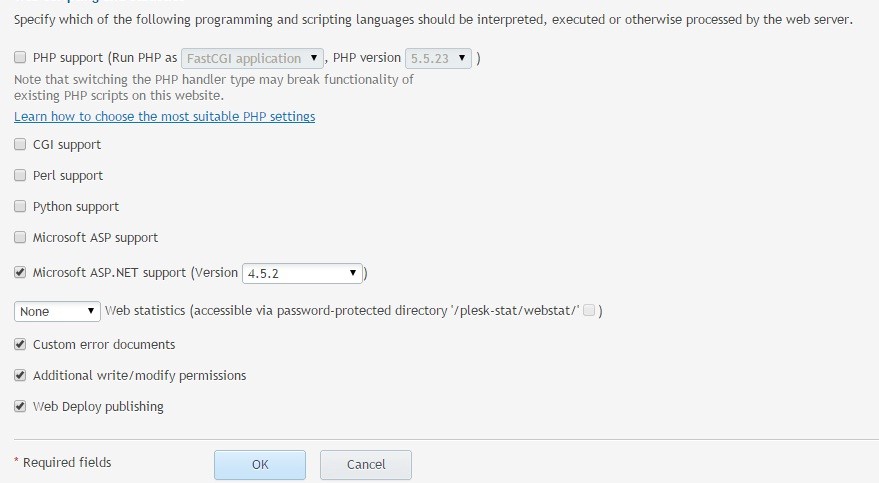Open the Web statistics 'None' dropdown
The height and width of the screenshot is (483, 879).
coord(58,311)
